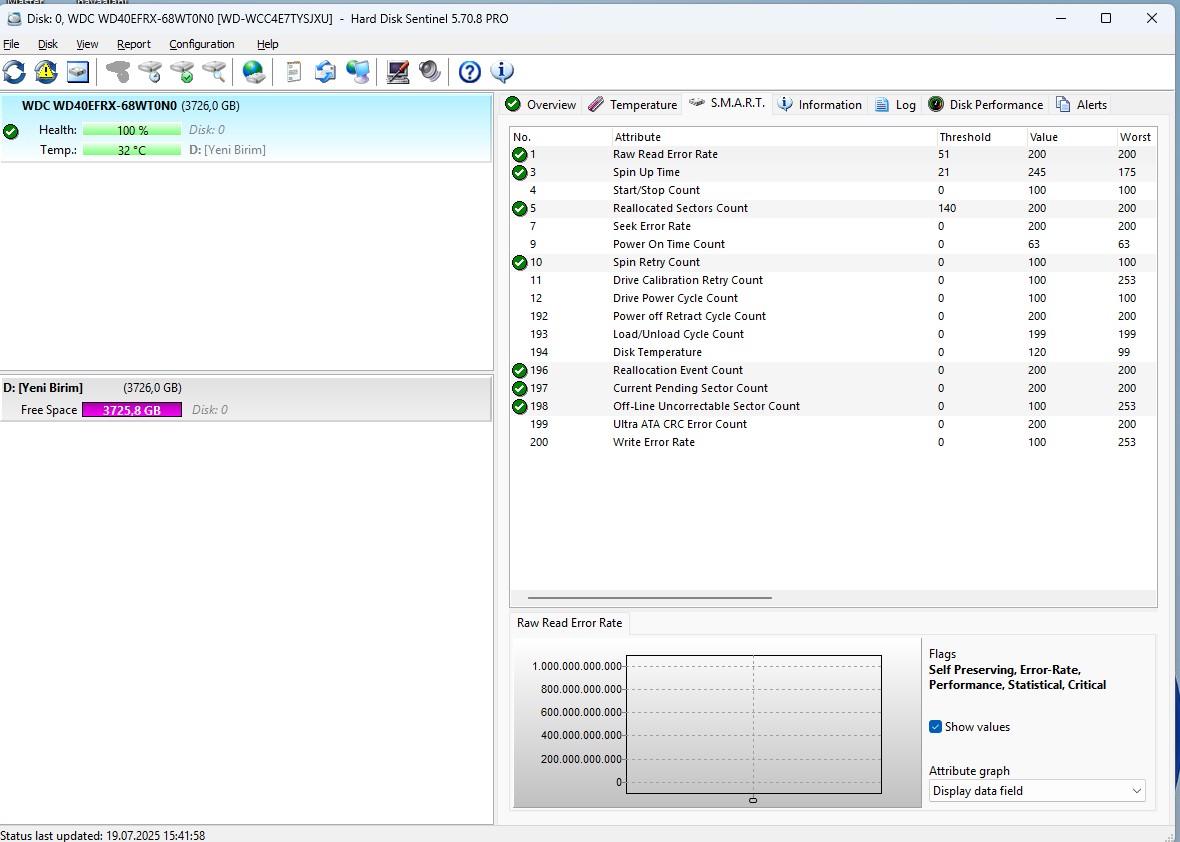Sort by the Value column header
The image size is (1180, 842).
pos(1071,137)
